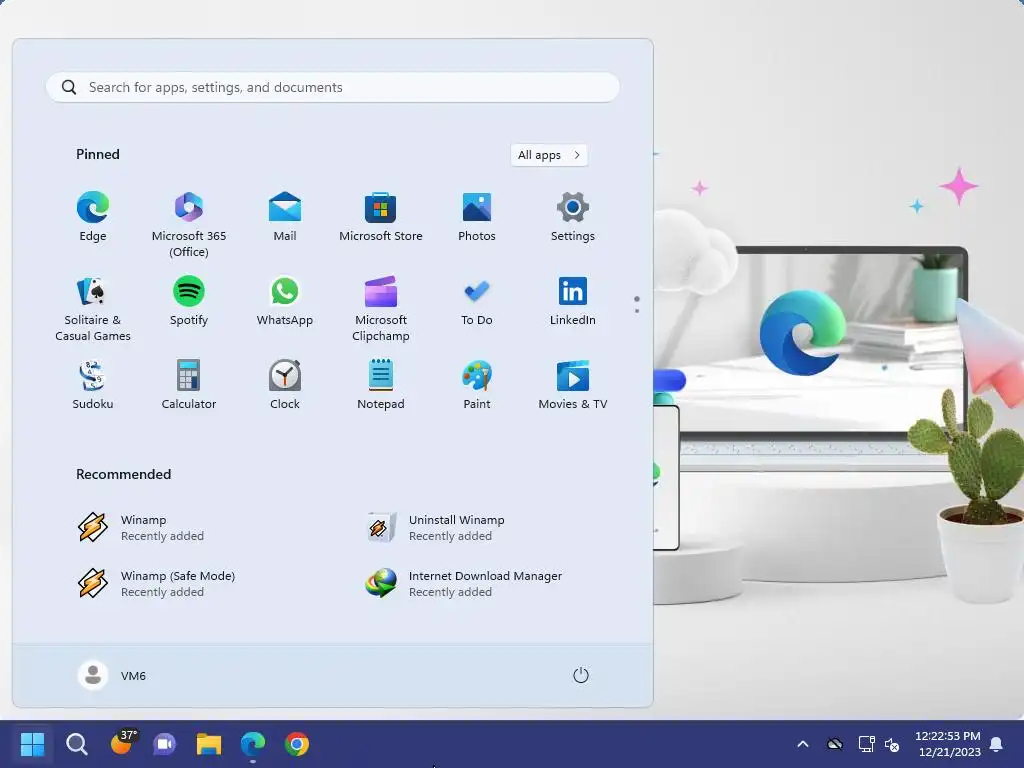Open LinkedIn pinned app

click(x=573, y=300)
